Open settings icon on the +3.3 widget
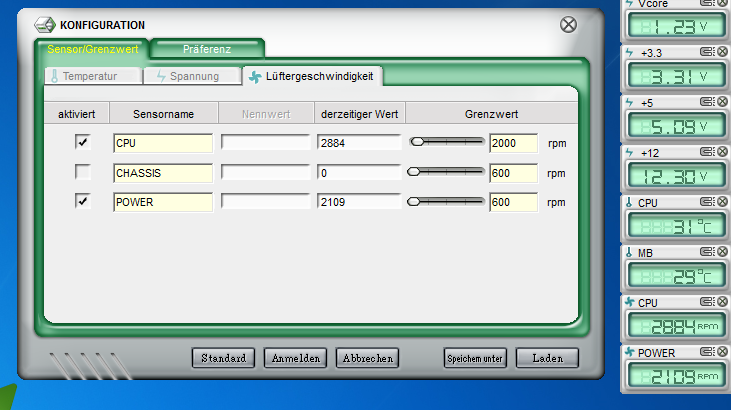Image resolution: width=731 pixels, height=410 pixels. (708, 51)
